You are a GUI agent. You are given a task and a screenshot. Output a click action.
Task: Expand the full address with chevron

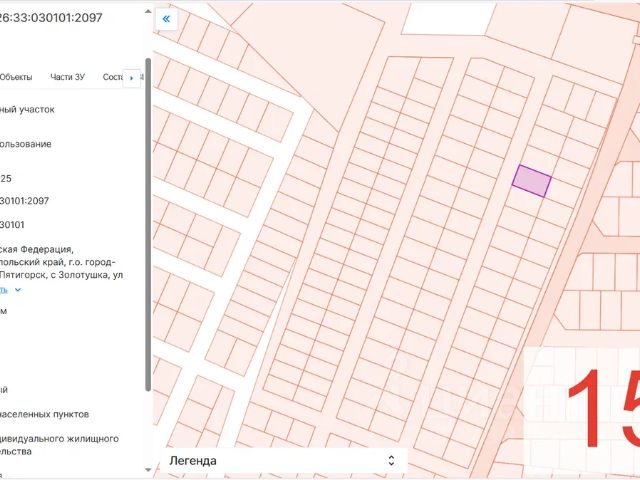pyautogui.click(x=18, y=290)
